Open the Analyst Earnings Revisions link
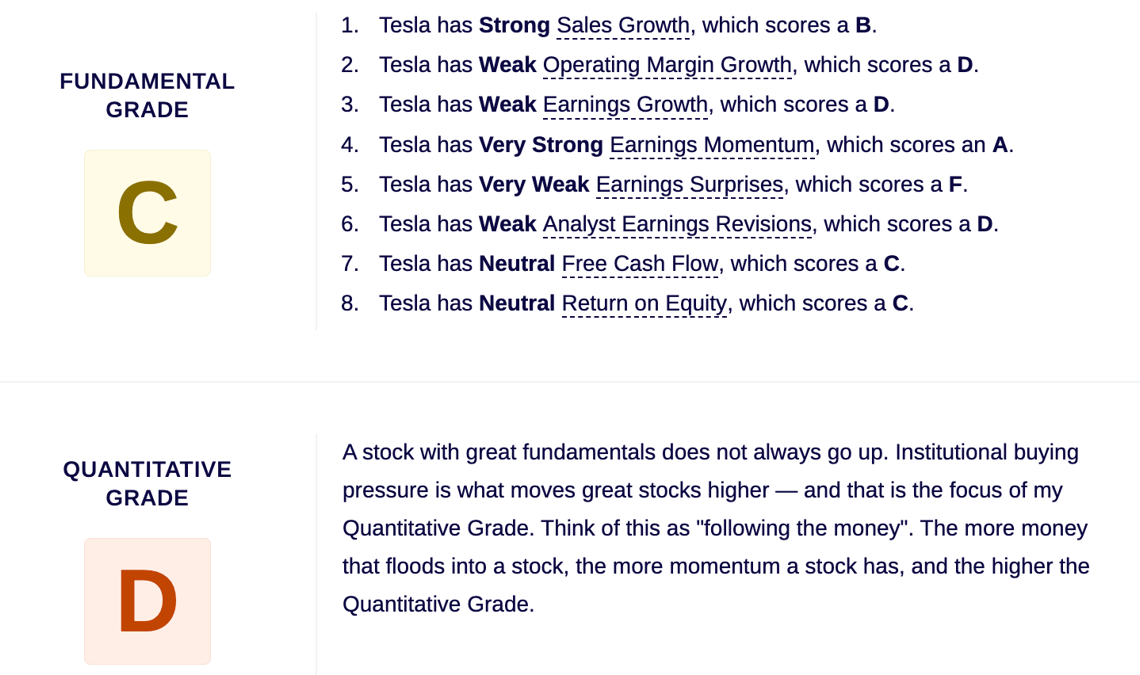This screenshot has height=675, width=1140. tap(678, 224)
